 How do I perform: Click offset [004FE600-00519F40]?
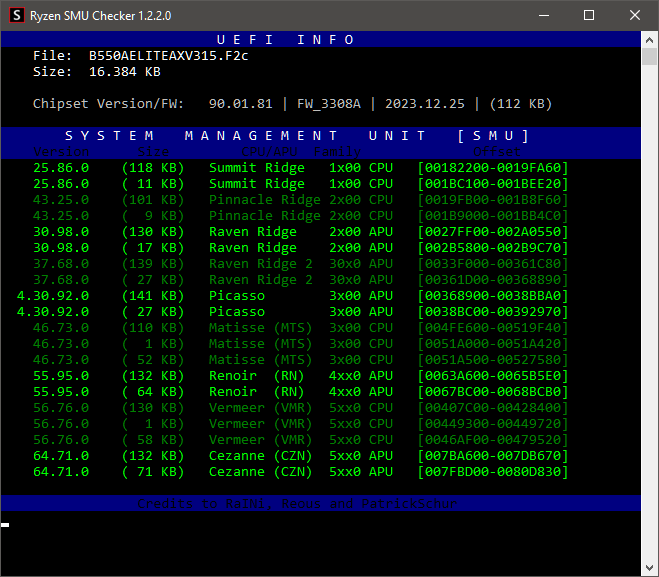click(493, 327)
